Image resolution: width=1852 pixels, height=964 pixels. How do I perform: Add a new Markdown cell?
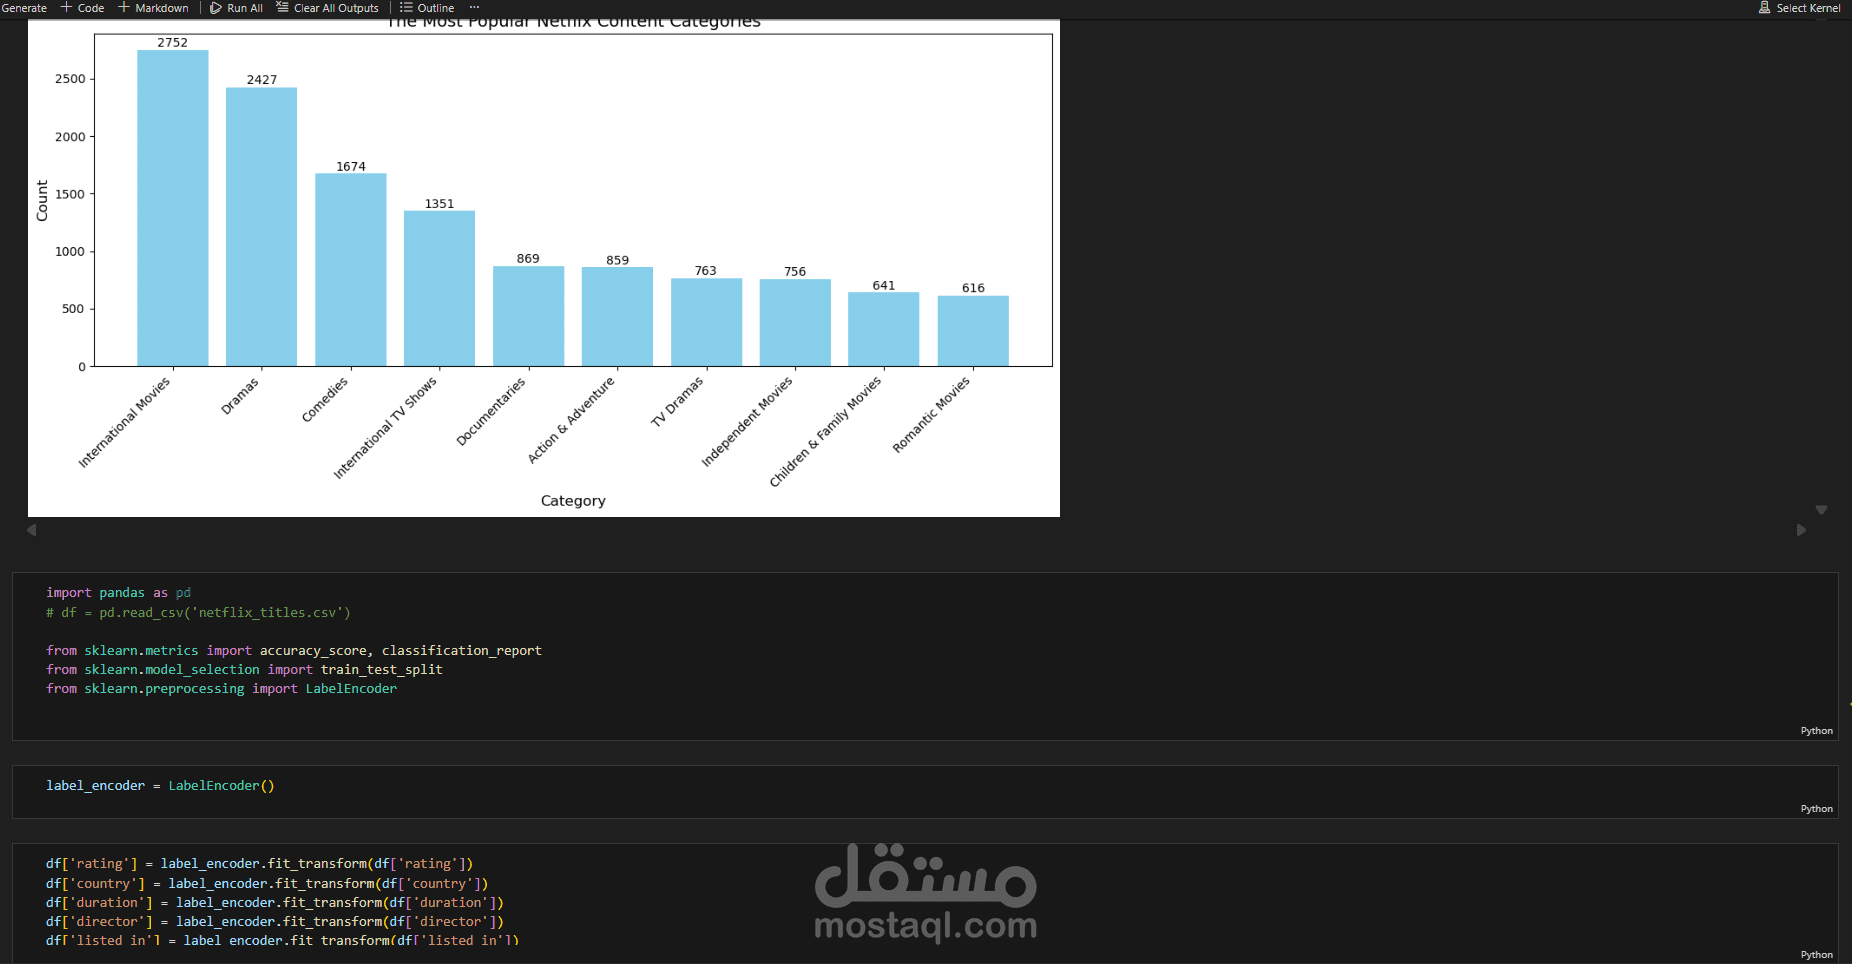[153, 8]
